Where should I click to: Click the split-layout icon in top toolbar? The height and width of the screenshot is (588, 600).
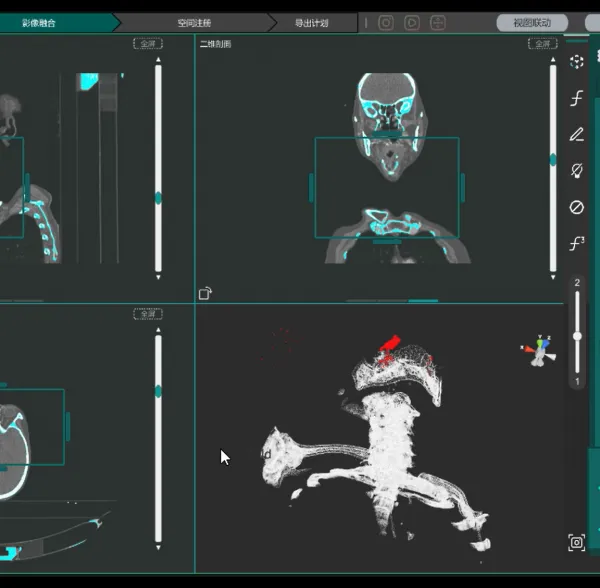click(438, 23)
